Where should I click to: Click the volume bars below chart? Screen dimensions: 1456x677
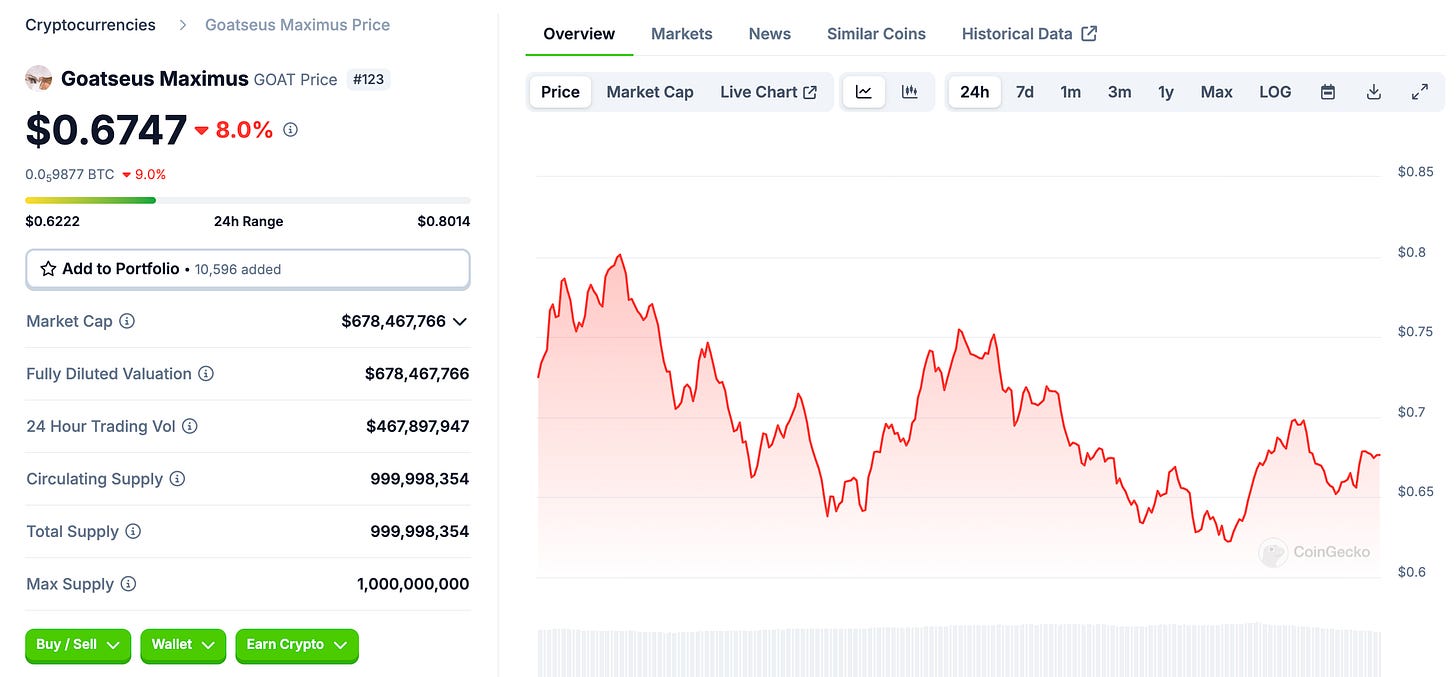958,652
